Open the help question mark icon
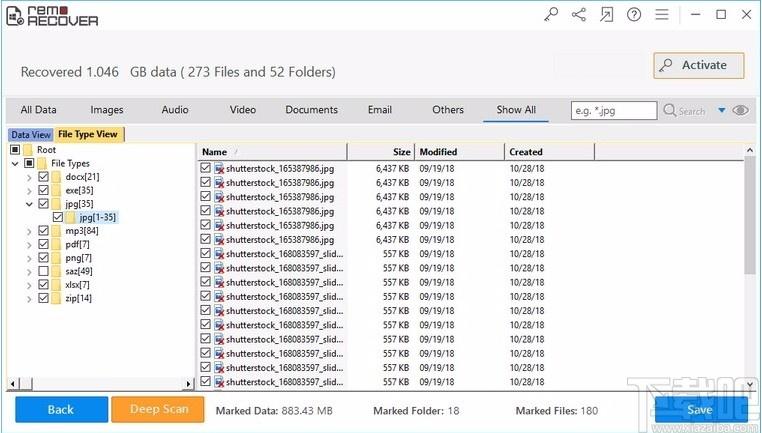 tap(634, 15)
